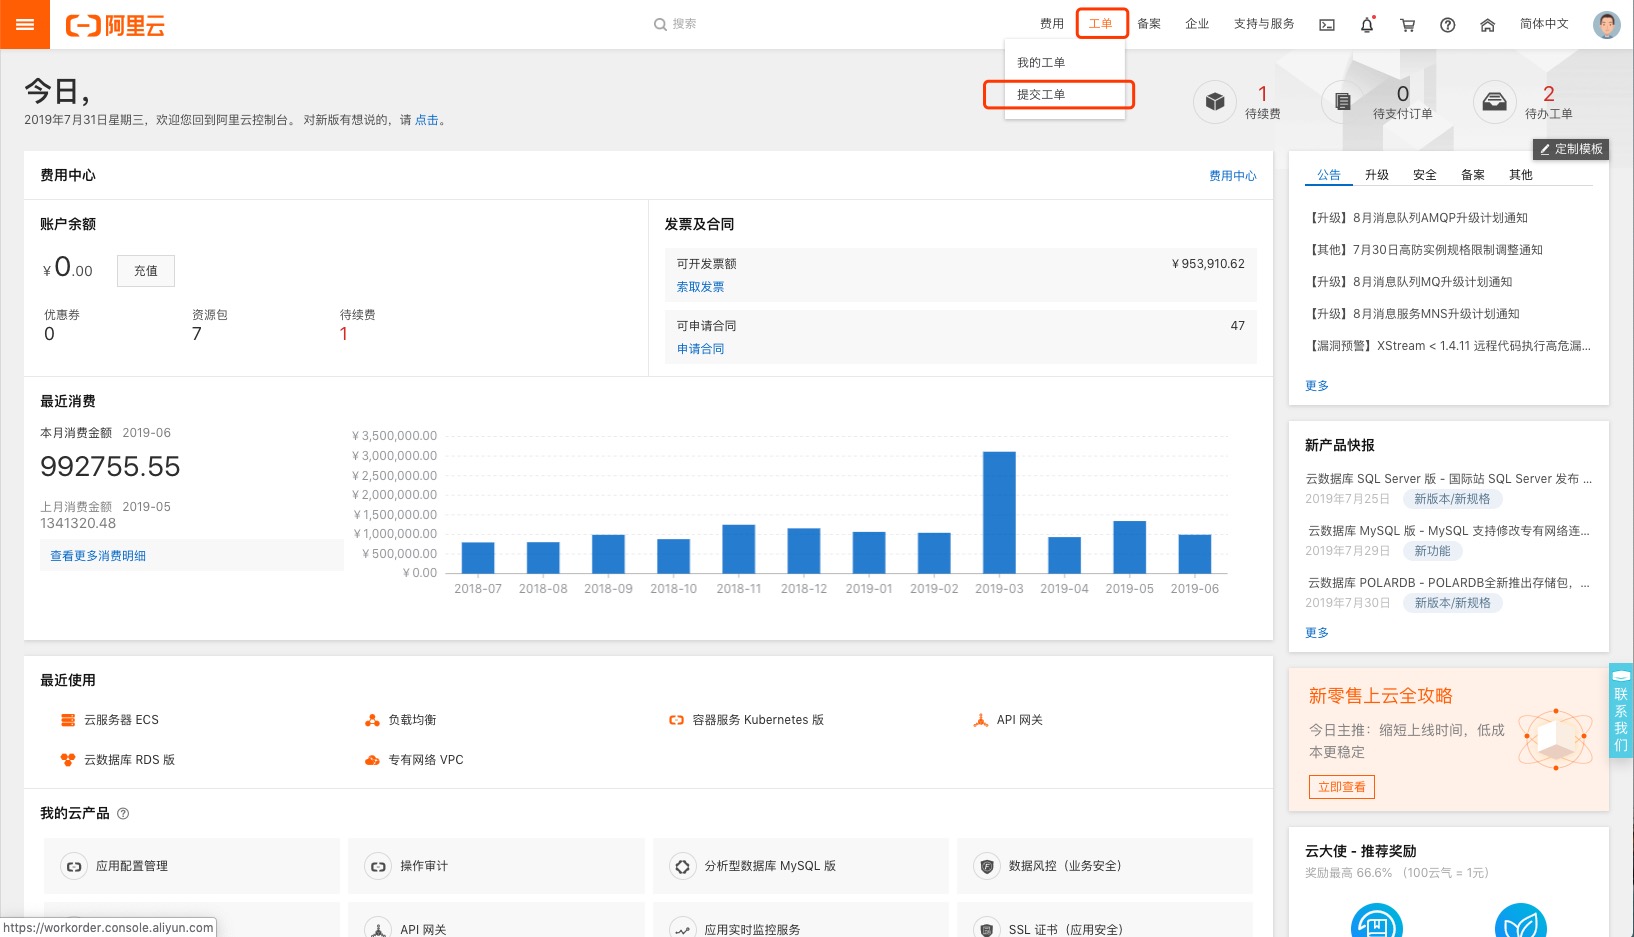This screenshot has width=1634, height=937.
Task: Click 更多 under 新产品快报
Action: point(1317,633)
